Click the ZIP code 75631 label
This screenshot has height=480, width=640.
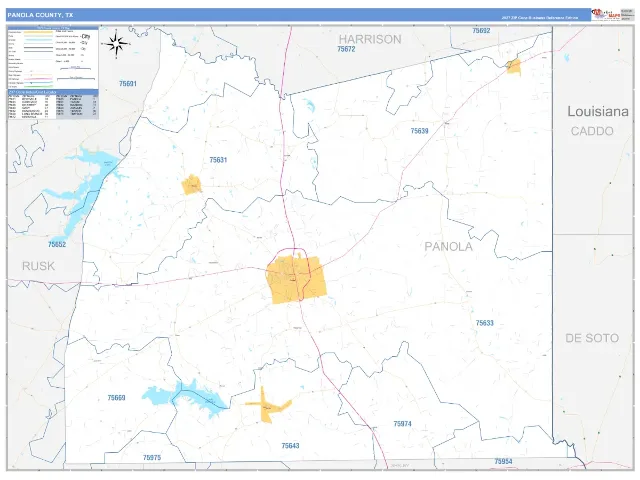(x=218, y=160)
